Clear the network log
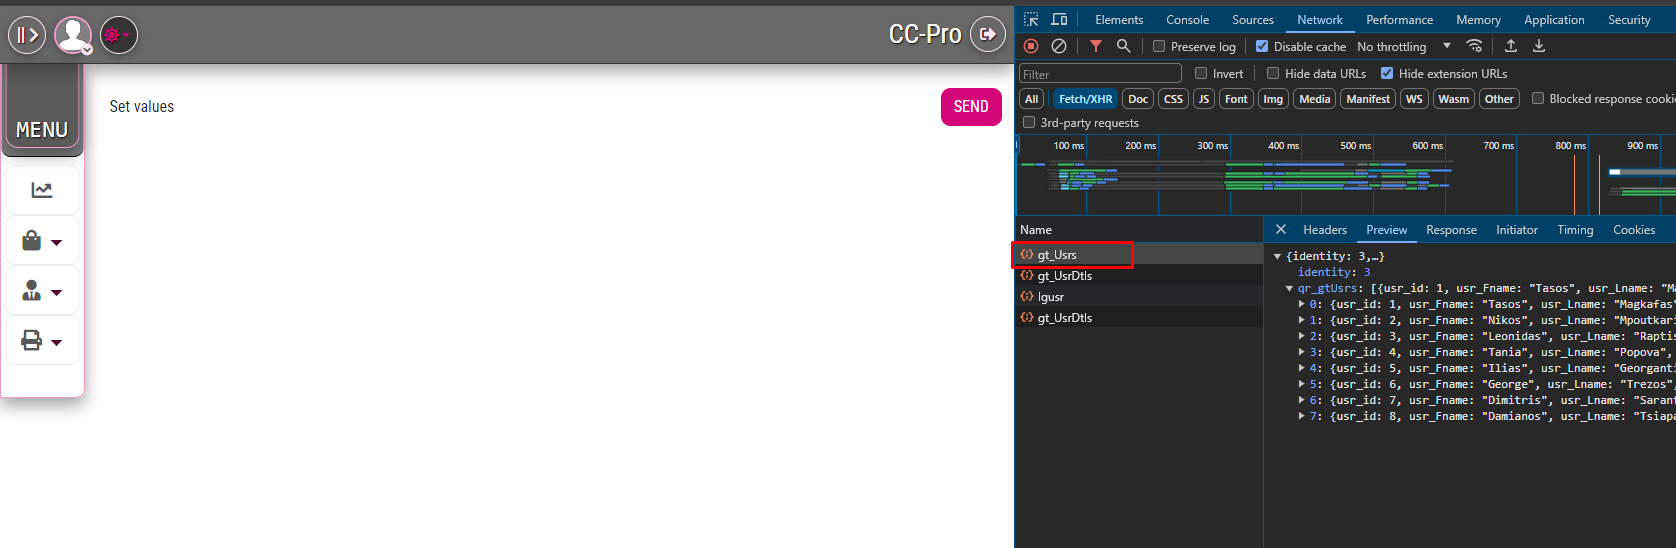 click(x=1059, y=46)
